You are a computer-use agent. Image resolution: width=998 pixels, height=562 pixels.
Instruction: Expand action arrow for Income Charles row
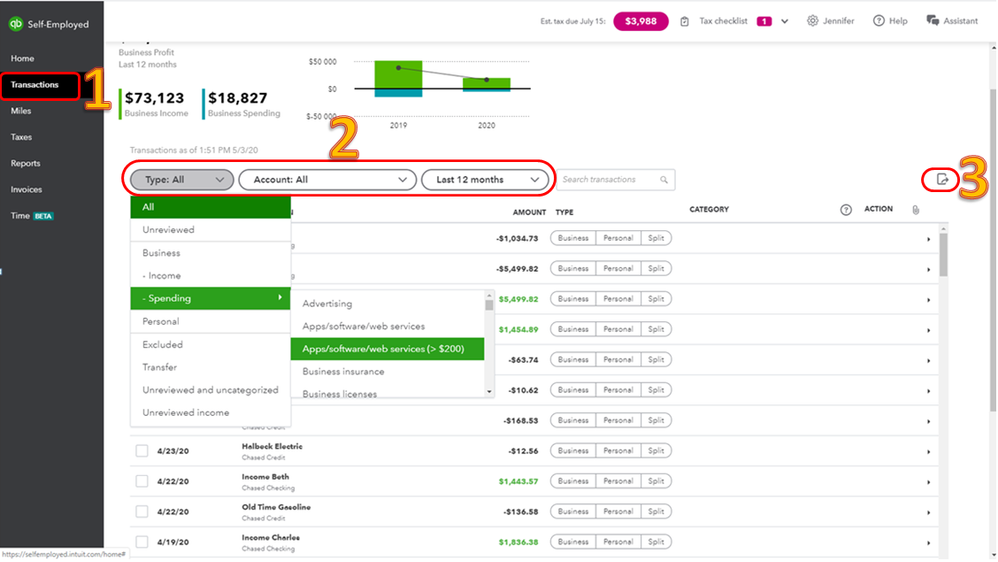[x=929, y=543]
